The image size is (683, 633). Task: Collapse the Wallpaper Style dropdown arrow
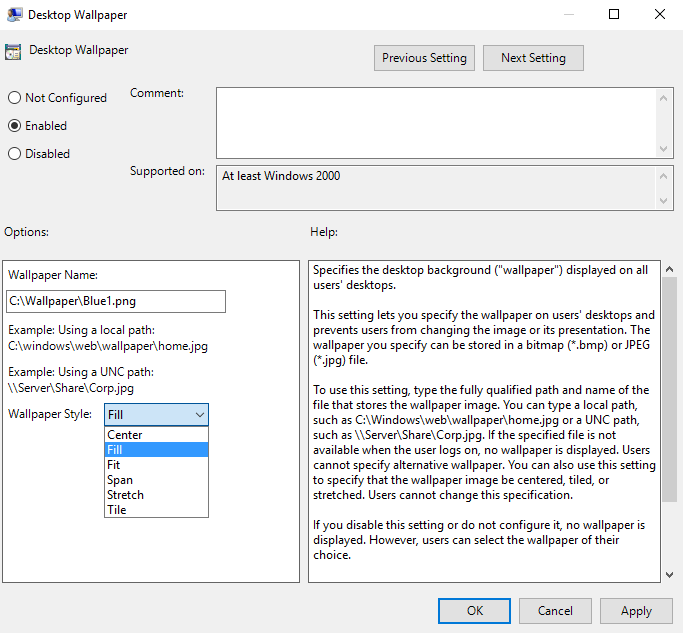(199, 414)
